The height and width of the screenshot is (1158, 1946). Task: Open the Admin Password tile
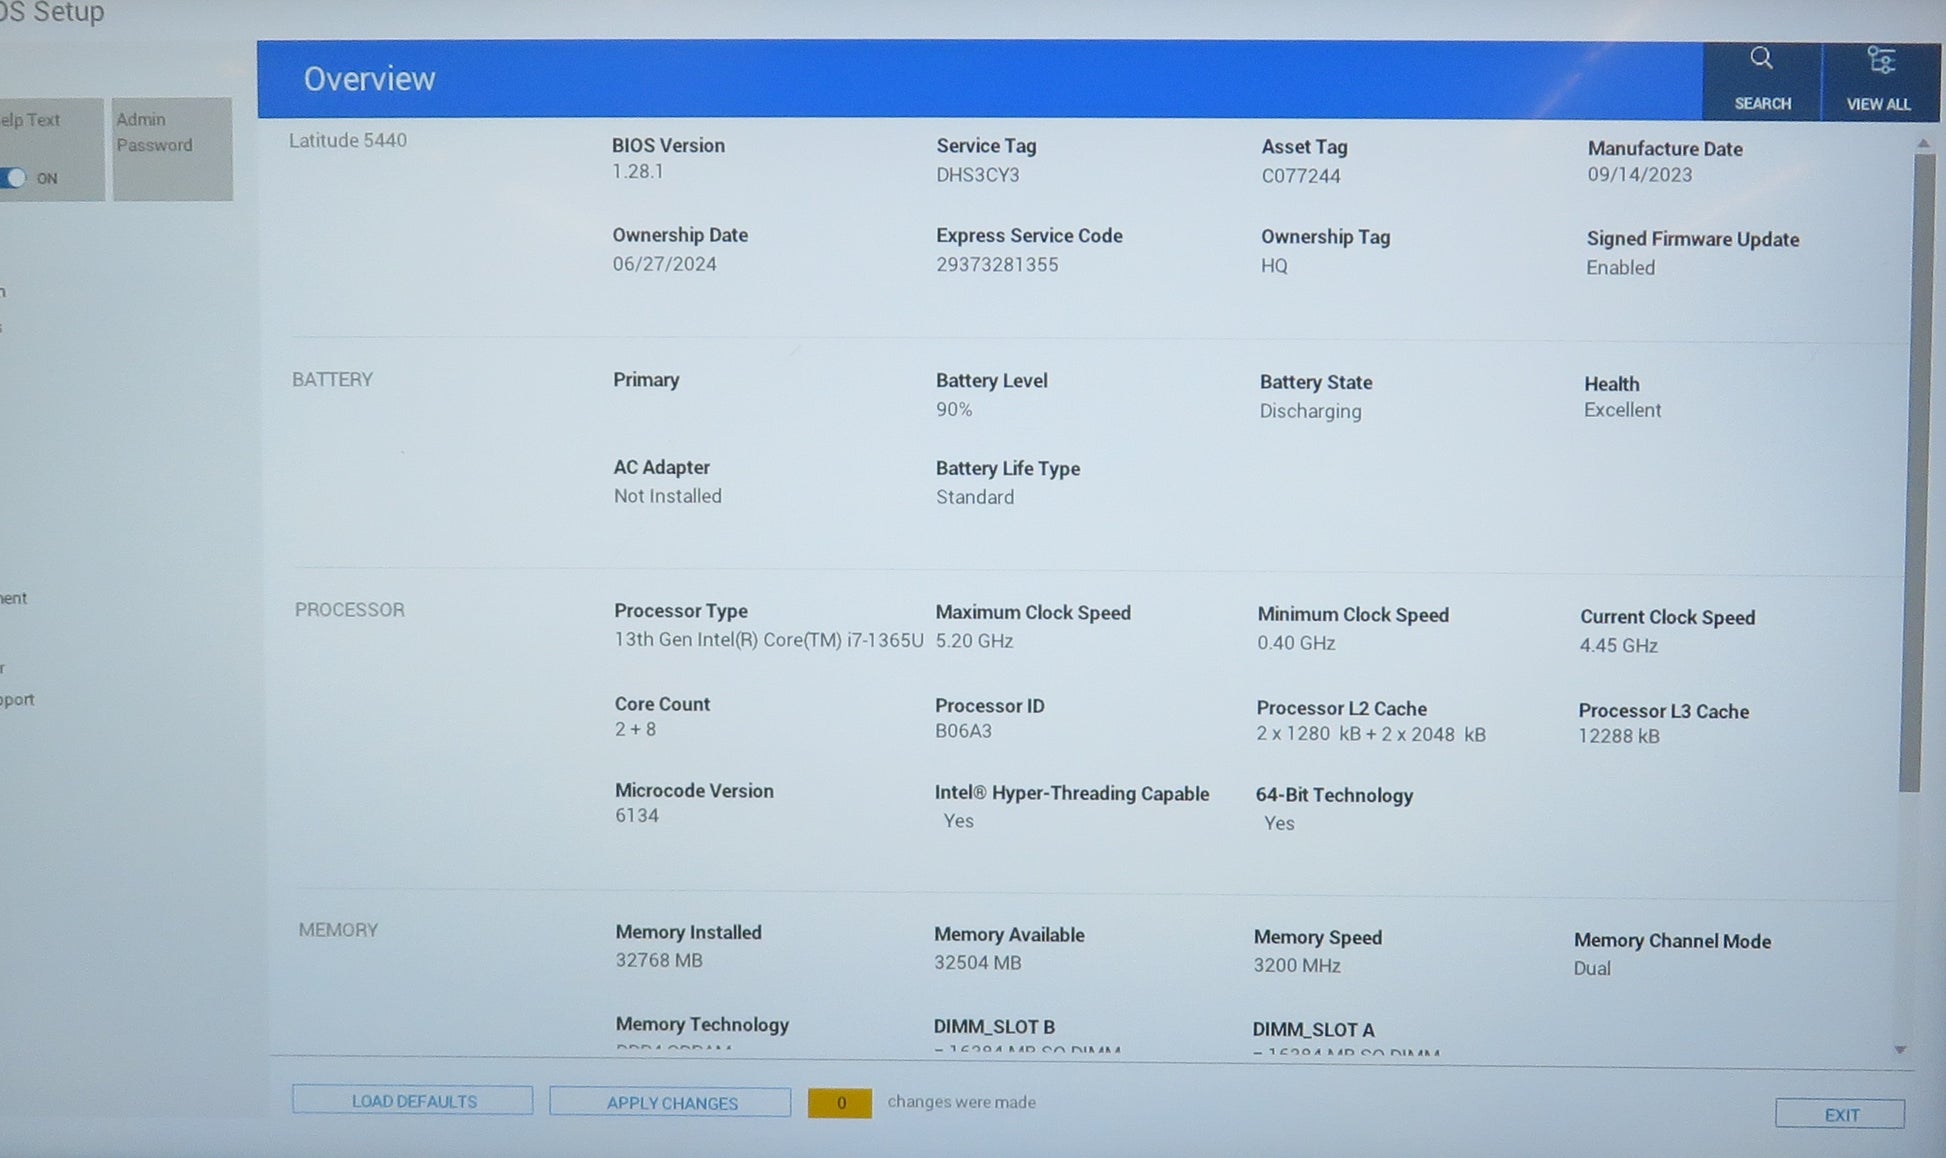172,148
